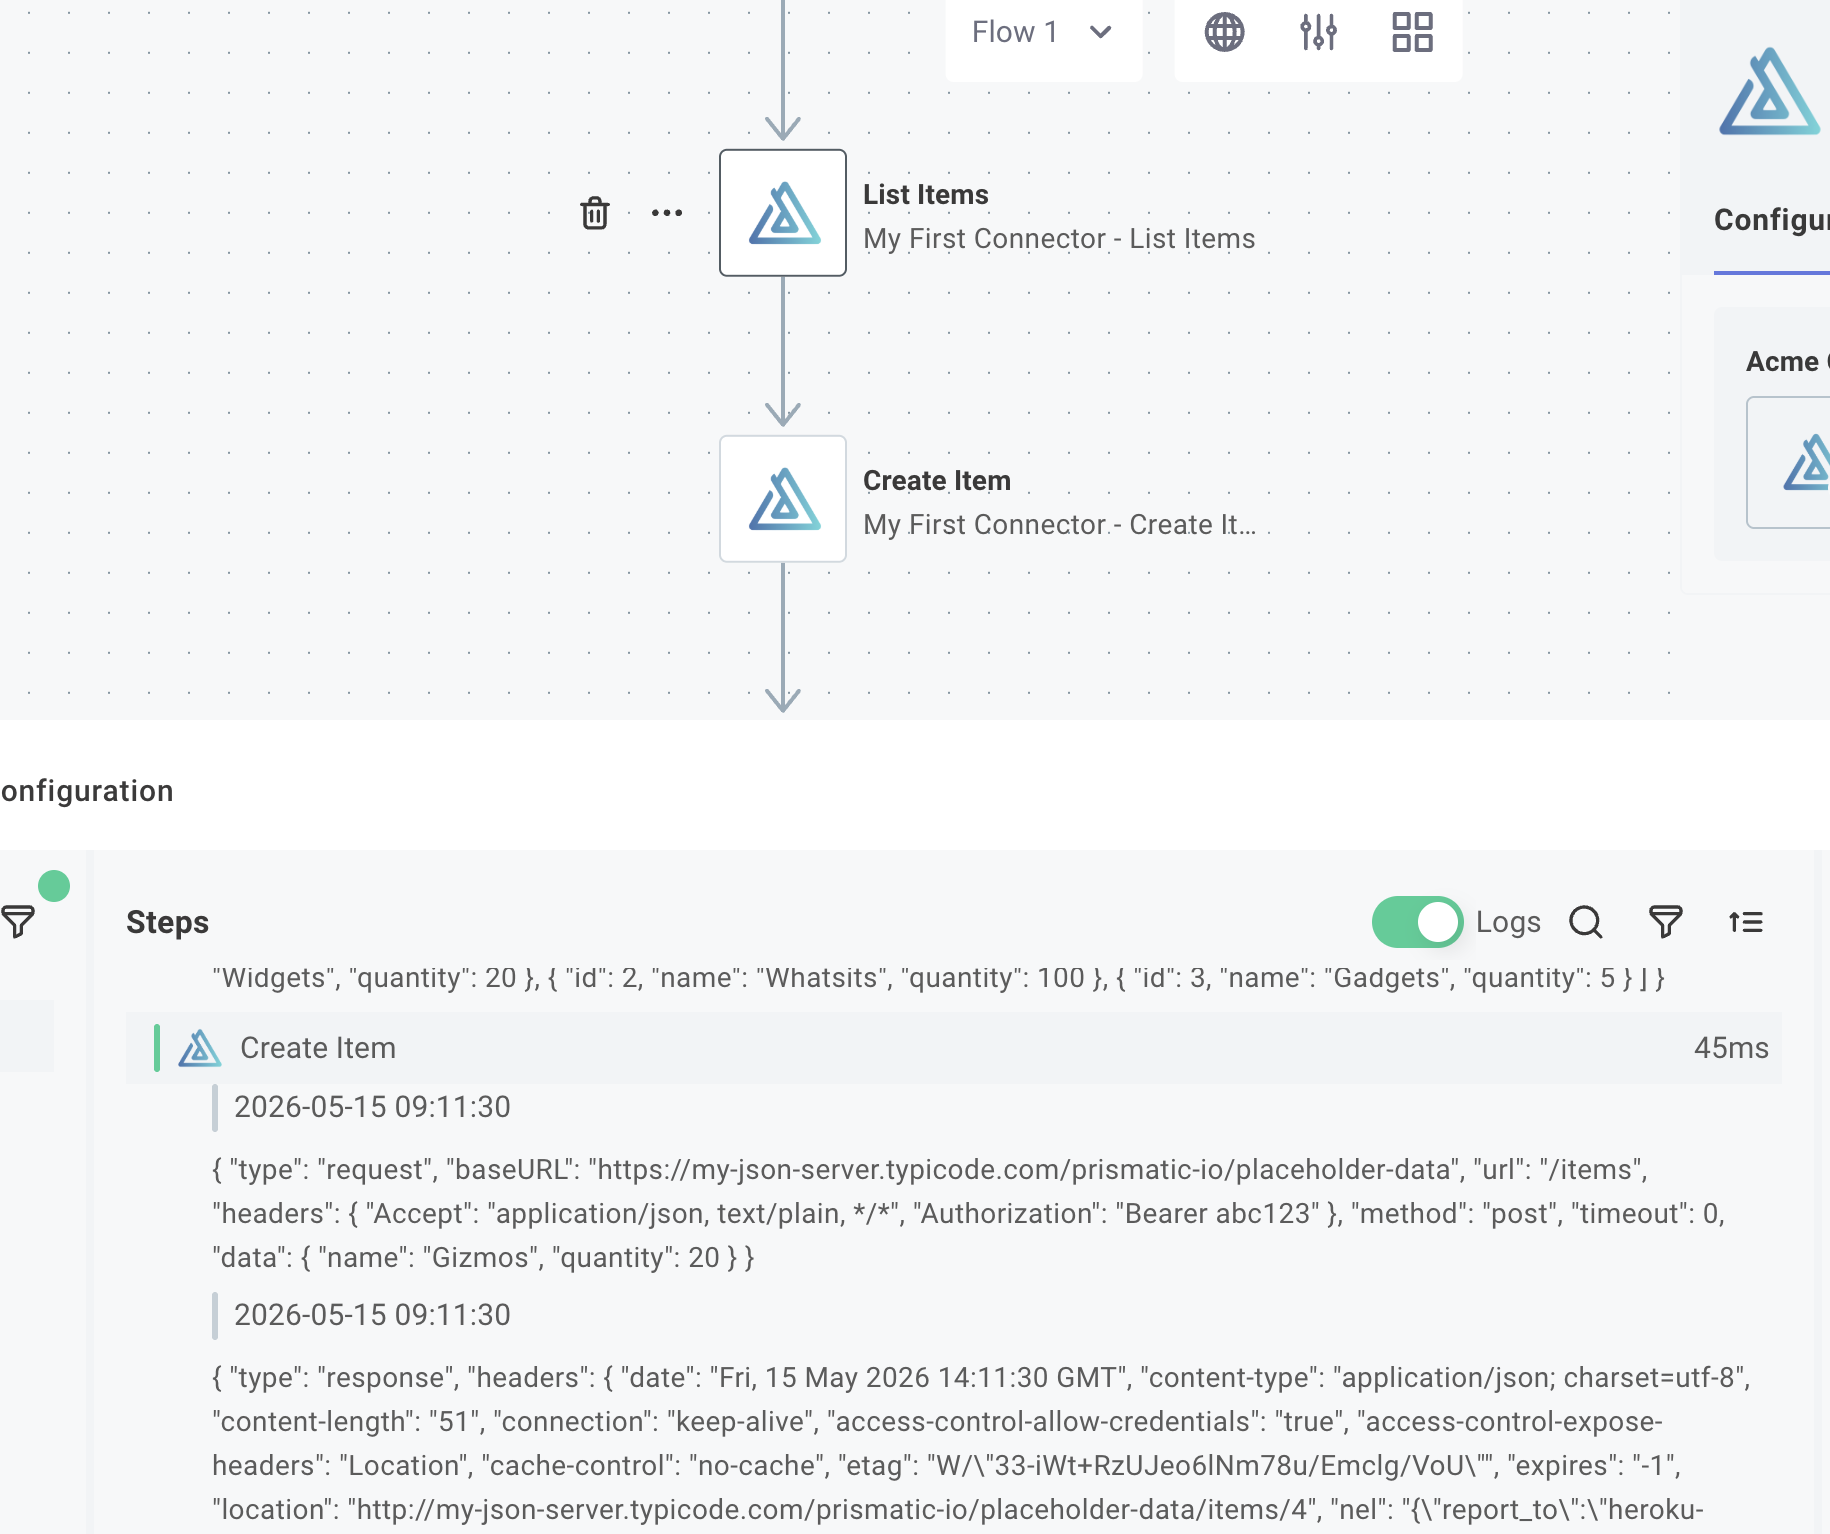Click the sort order icon in the Steps panel
Viewport: 1830px width, 1534px height.
(1746, 922)
